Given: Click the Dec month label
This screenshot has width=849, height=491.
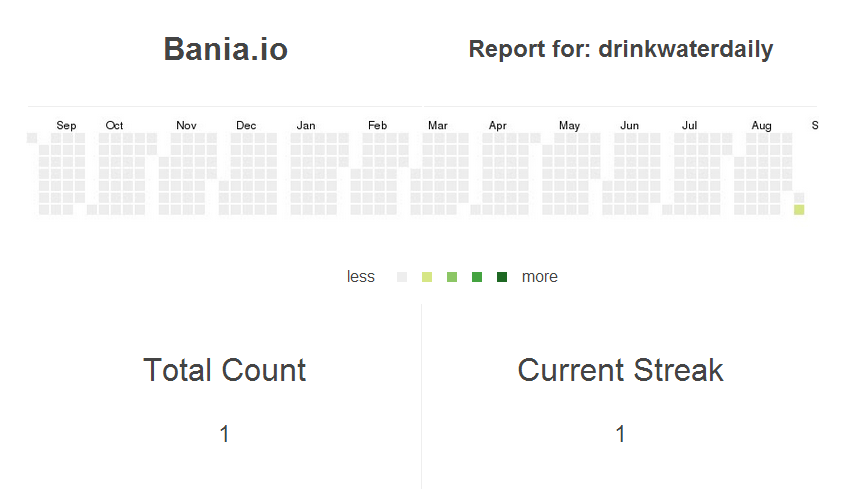Looking at the screenshot, I should click(x=246, y=126).
